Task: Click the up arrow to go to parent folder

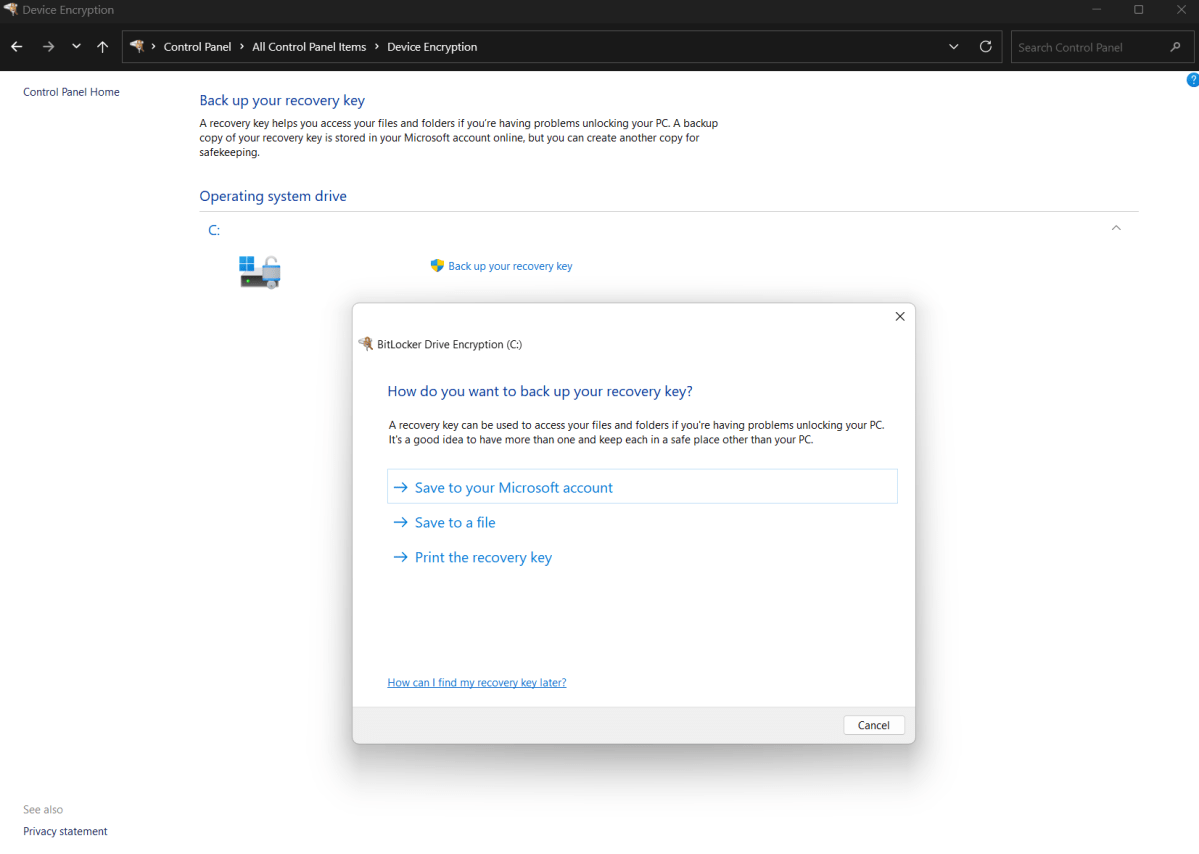Action: tap(102, 46)
